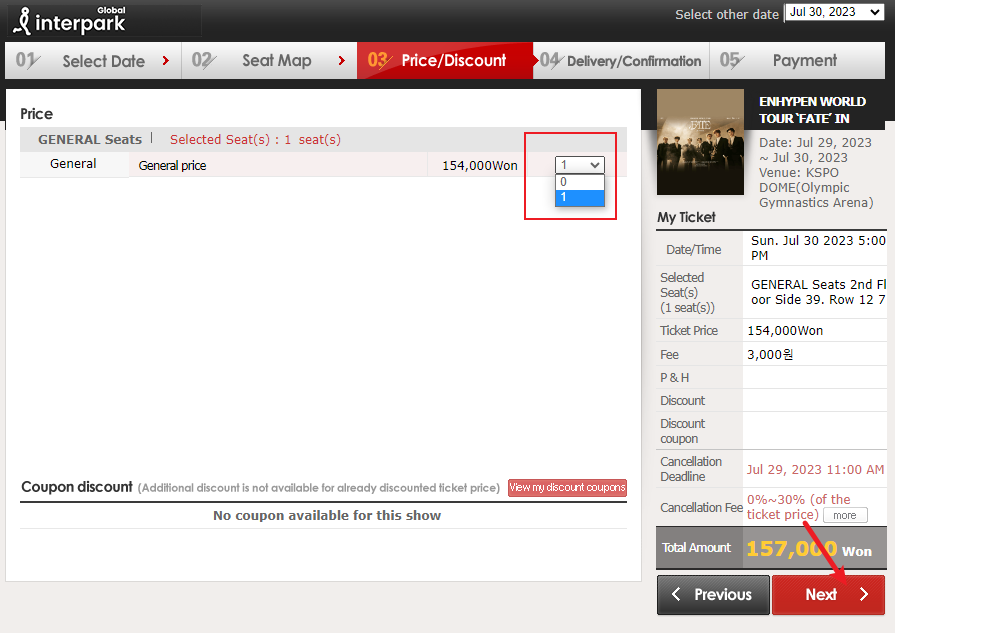Click the left chevron on Previous button
This screenshot has width=983, height=633.
(x=677, y=595)
